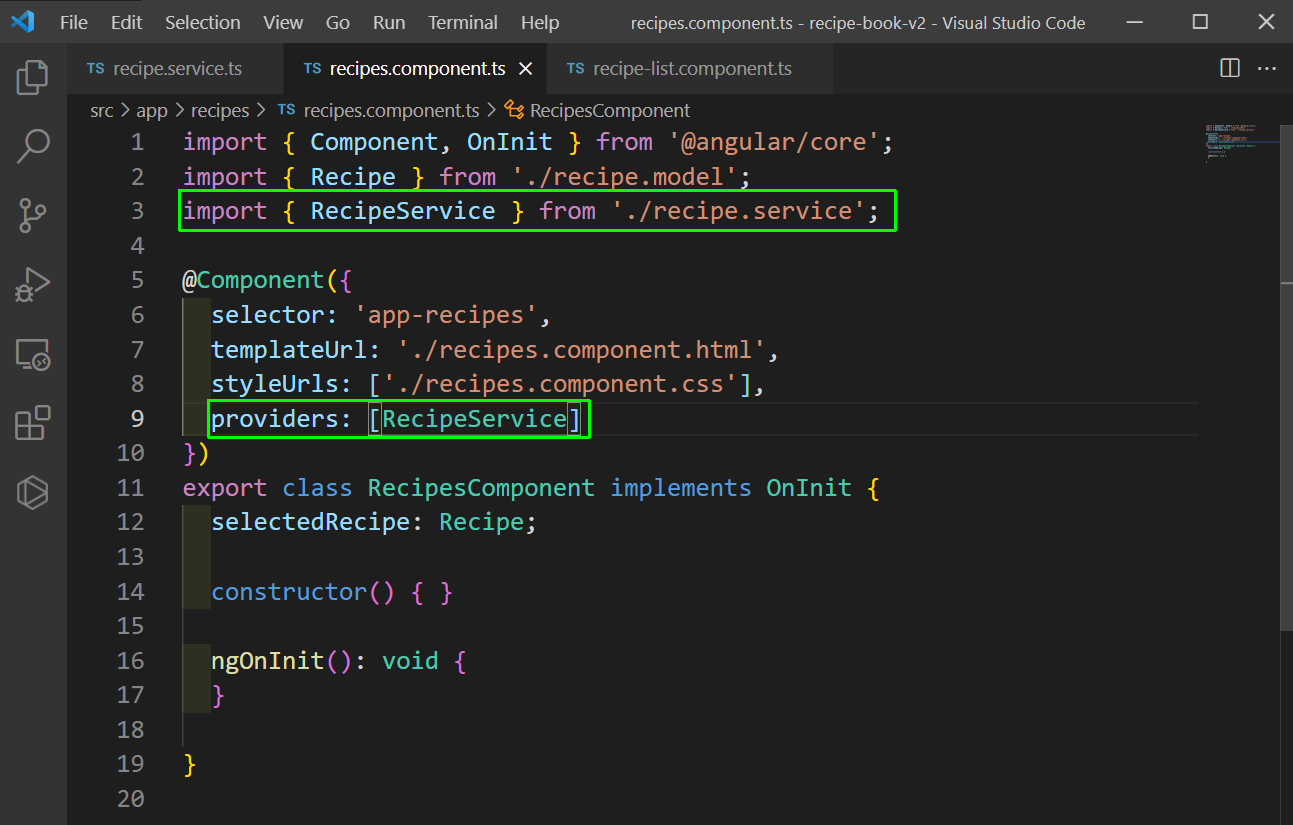This screenshot has height=825, width=1293.
Task: Click the VS Code logo icon
Action: coord(23,21)
